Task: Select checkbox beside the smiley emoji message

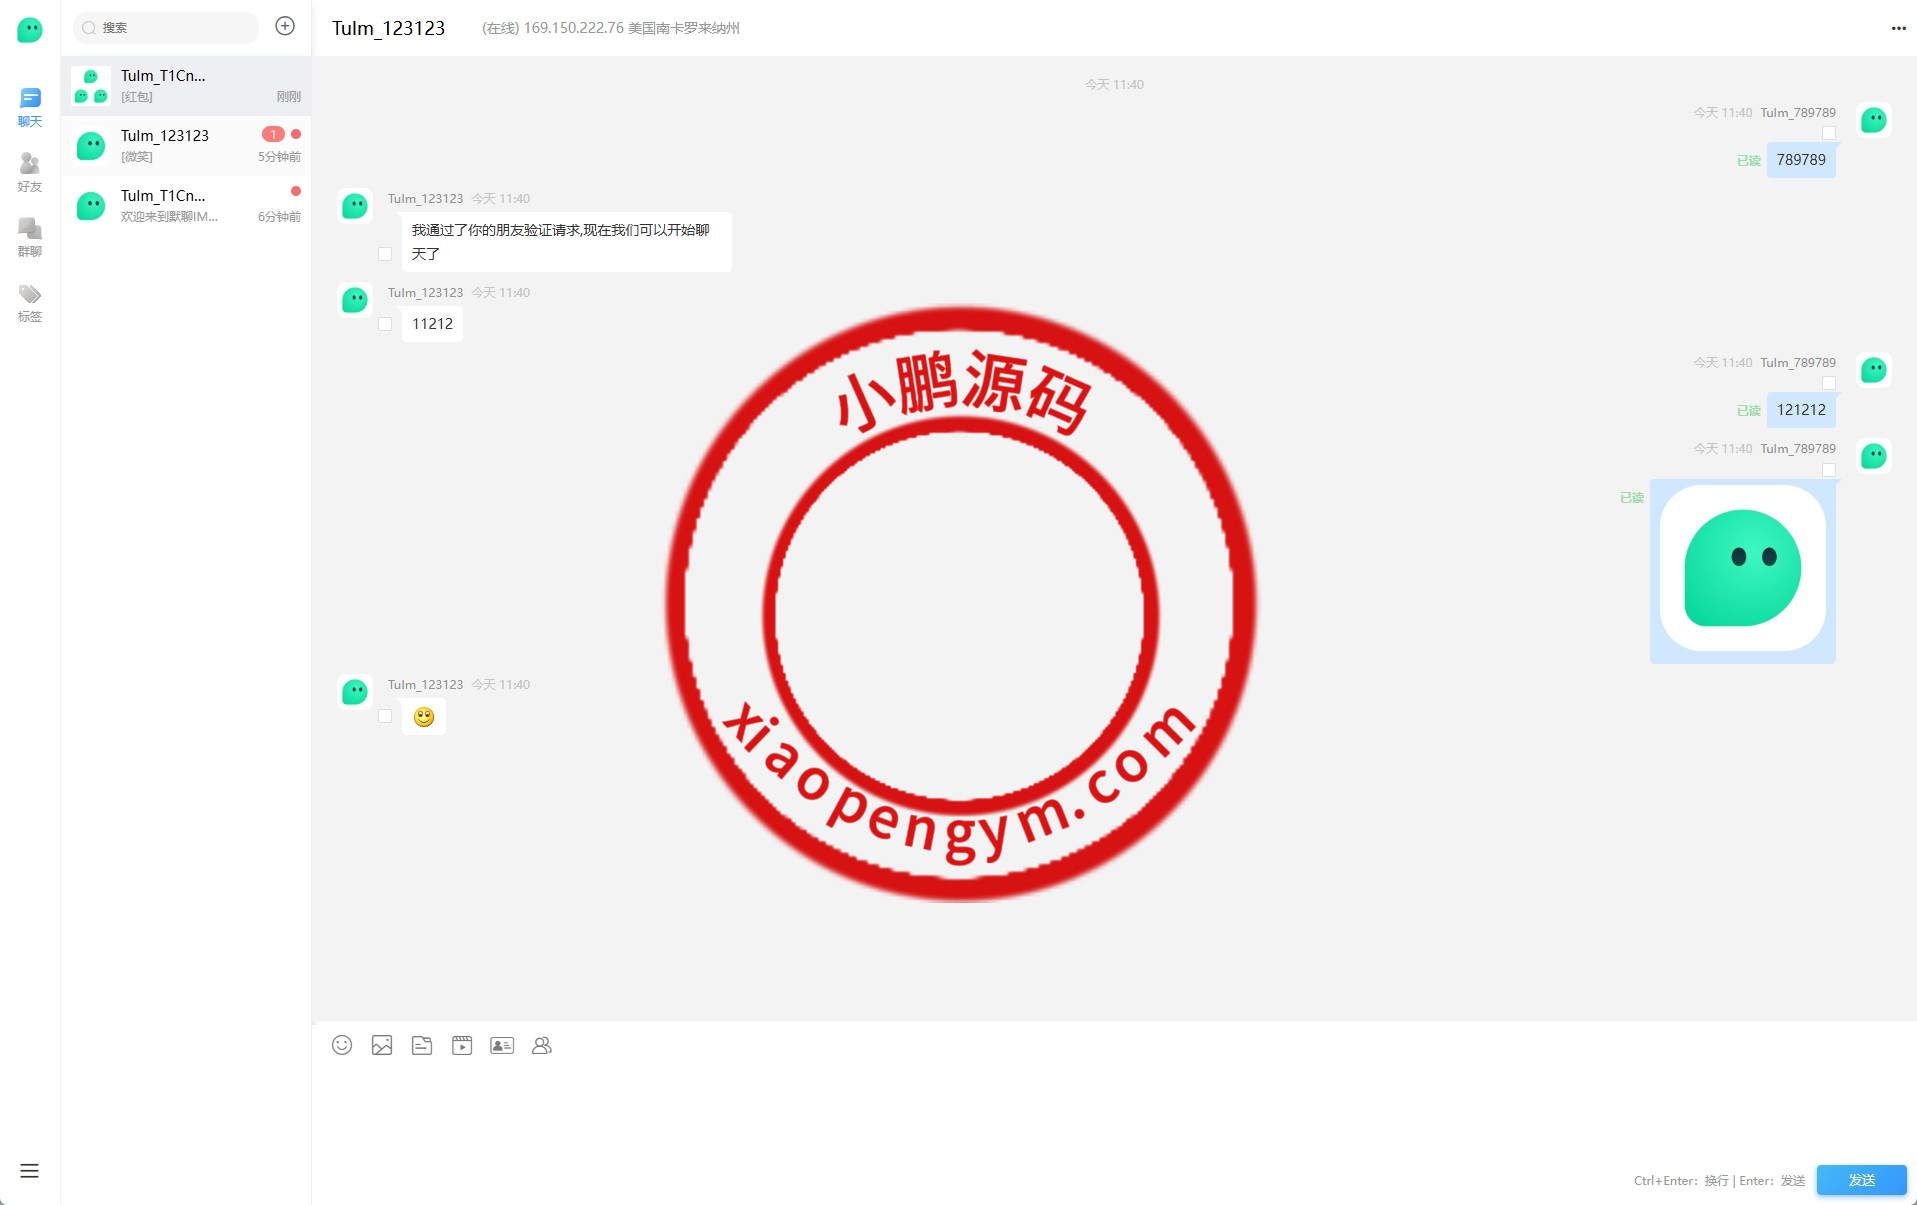Action: point(385,716)
